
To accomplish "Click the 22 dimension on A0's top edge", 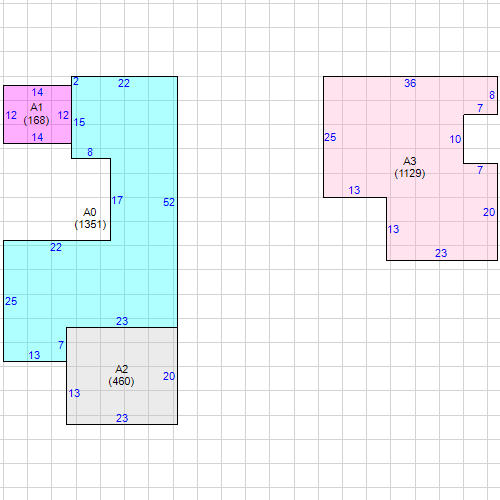I will coord(124,83).
